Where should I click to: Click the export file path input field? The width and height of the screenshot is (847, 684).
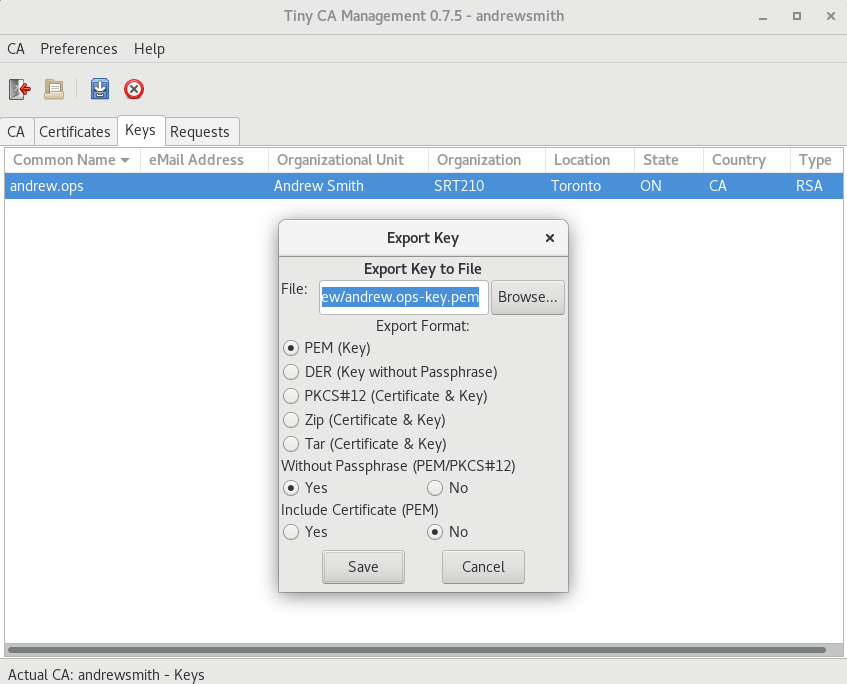click(x=403, y=297)
